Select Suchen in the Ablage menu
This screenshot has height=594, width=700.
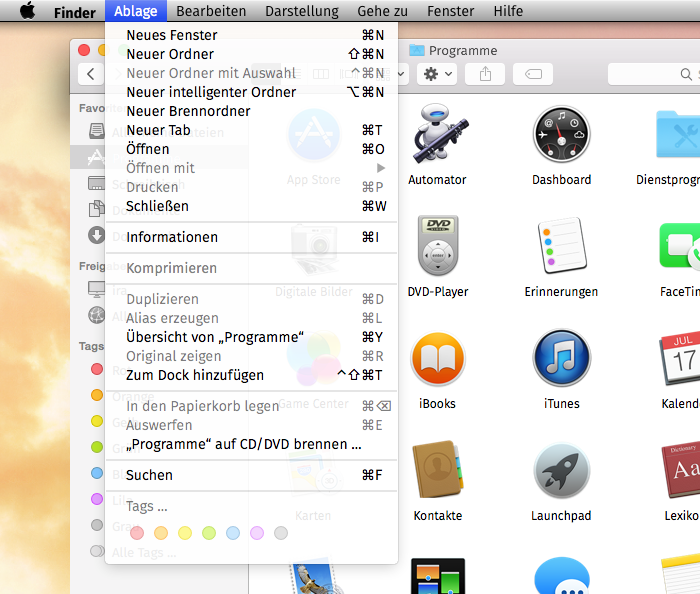[x=251, y=475]
